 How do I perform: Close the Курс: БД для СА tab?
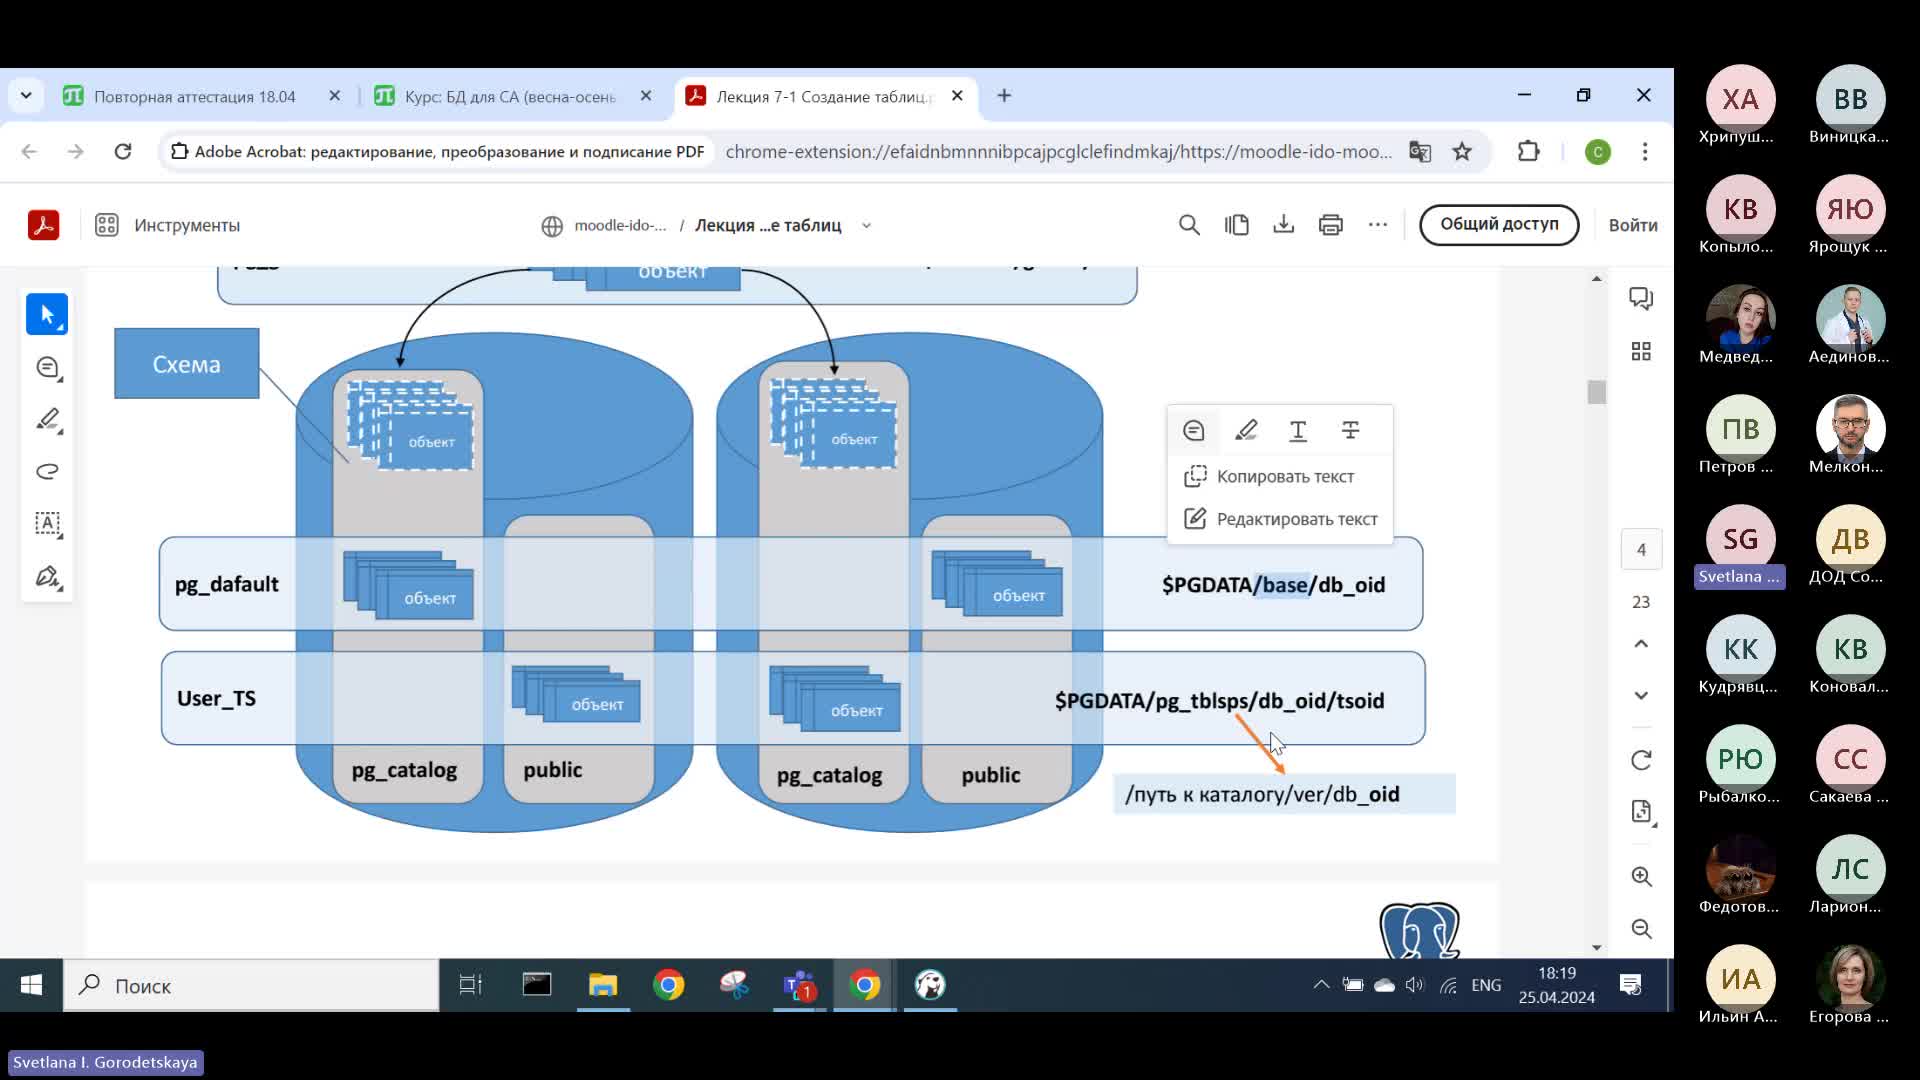point(646,96)
